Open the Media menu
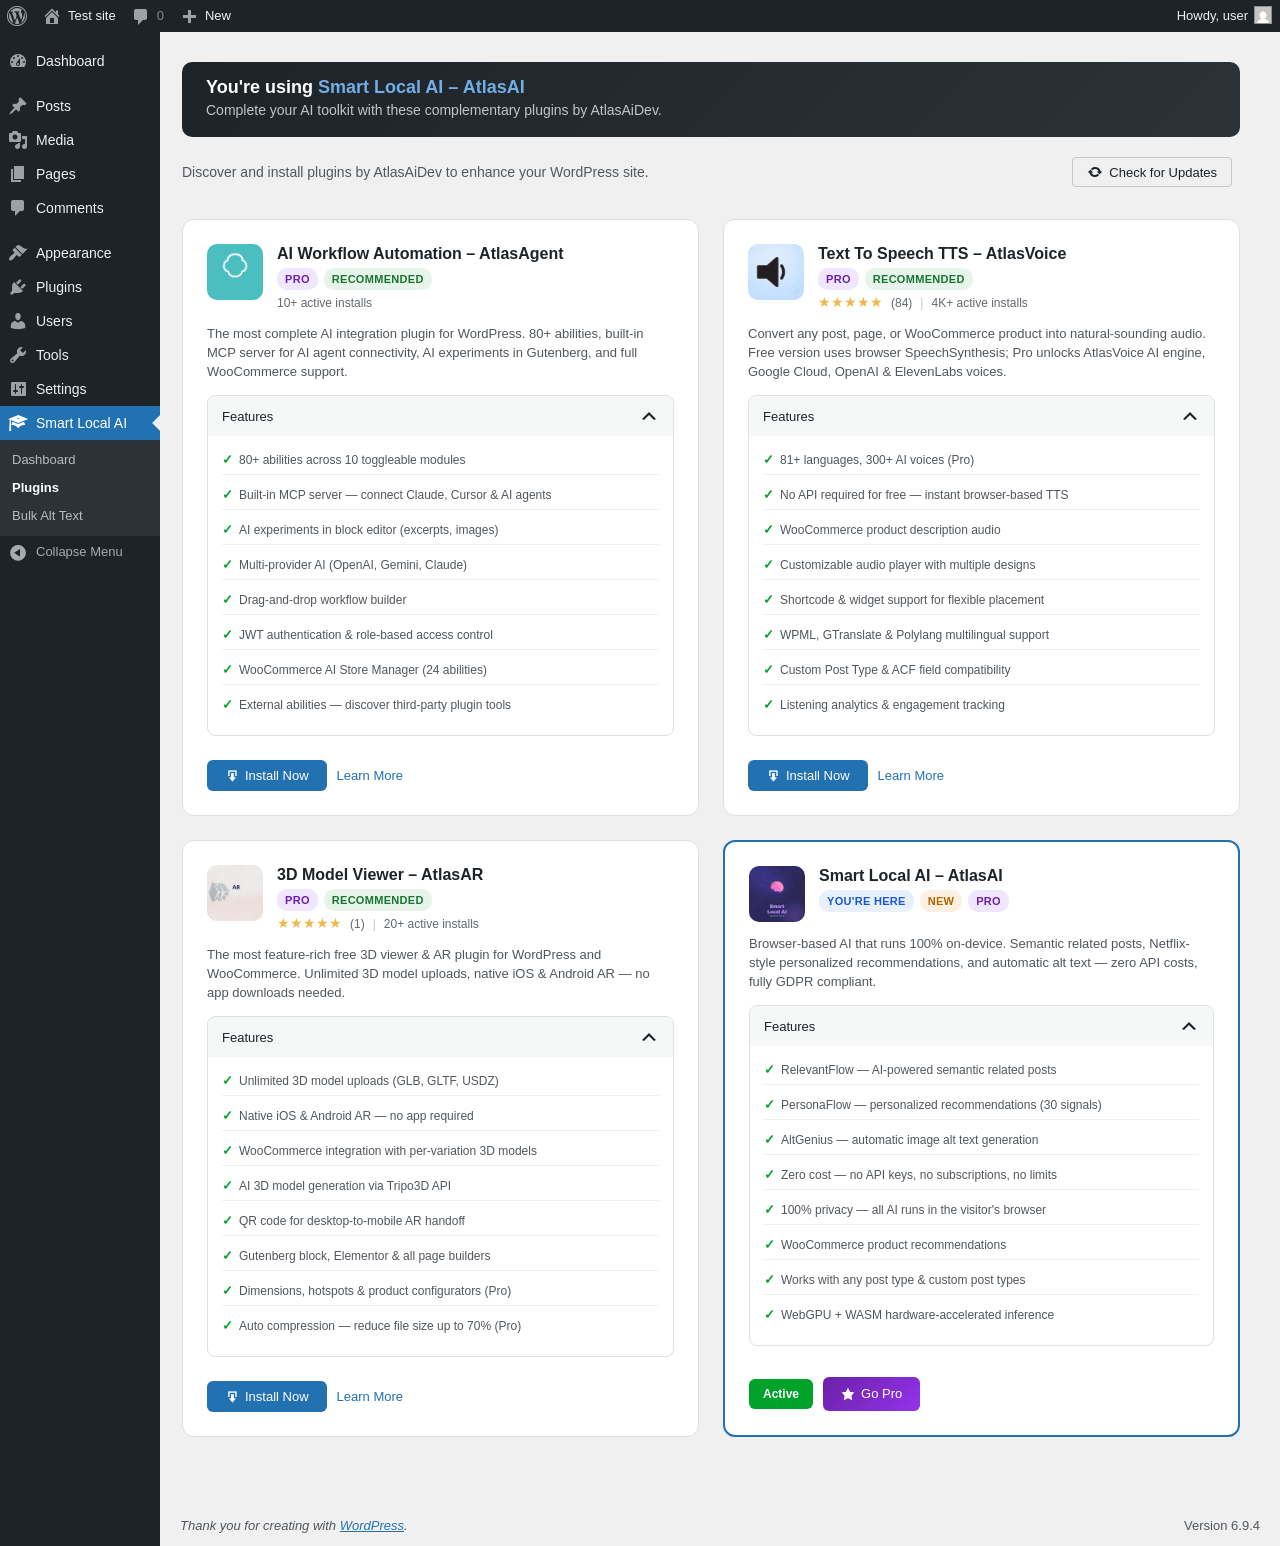This screenshot has height=1546, width=1280. (80, 140)
